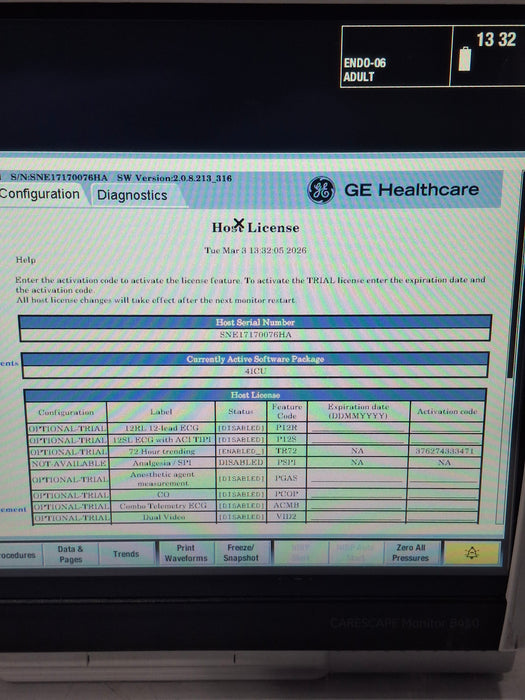Tap the 13 32 clock display

pyautogui.click(x=496, y=40)
